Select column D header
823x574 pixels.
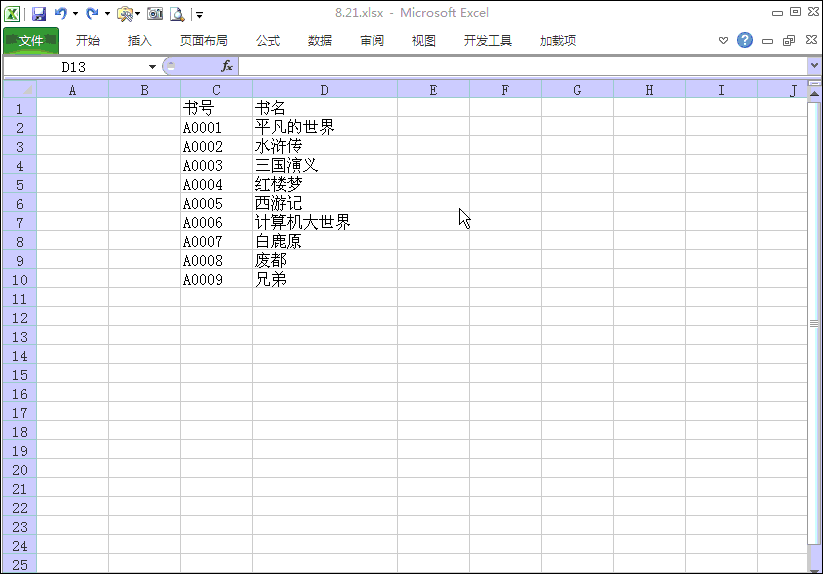[325, 90]
